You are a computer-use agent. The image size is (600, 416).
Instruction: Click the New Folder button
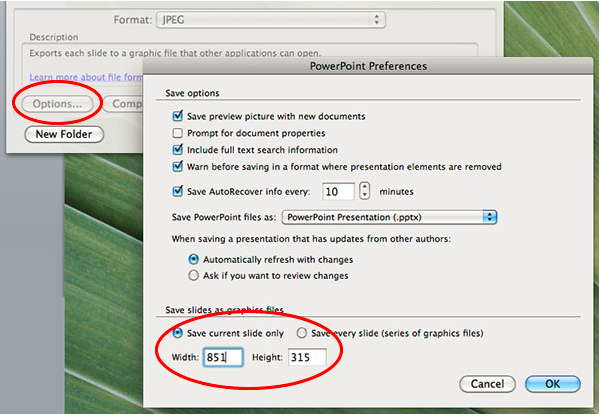(x=64, y=134)
